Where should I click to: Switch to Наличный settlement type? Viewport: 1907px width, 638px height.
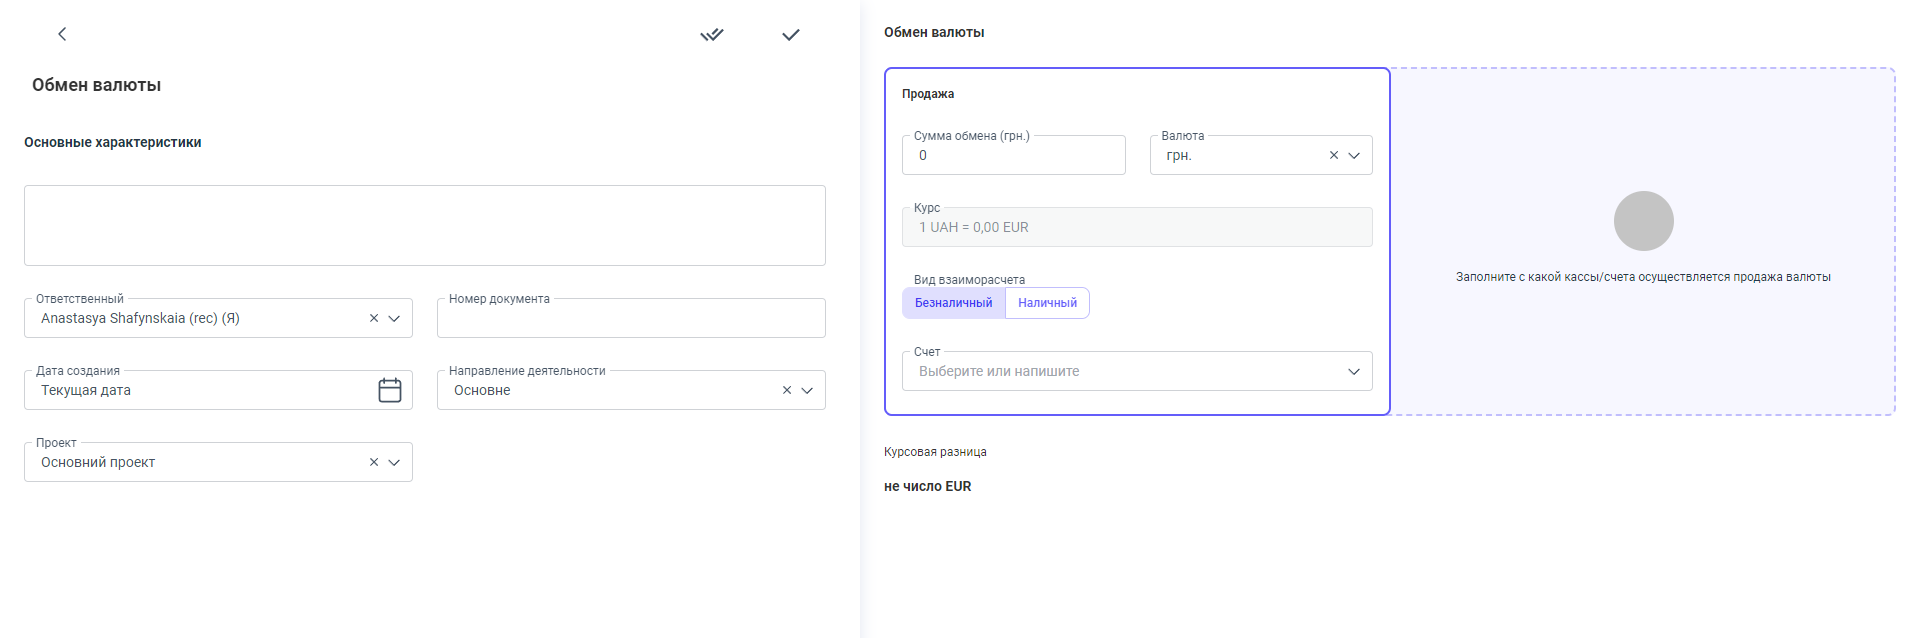1047,303
